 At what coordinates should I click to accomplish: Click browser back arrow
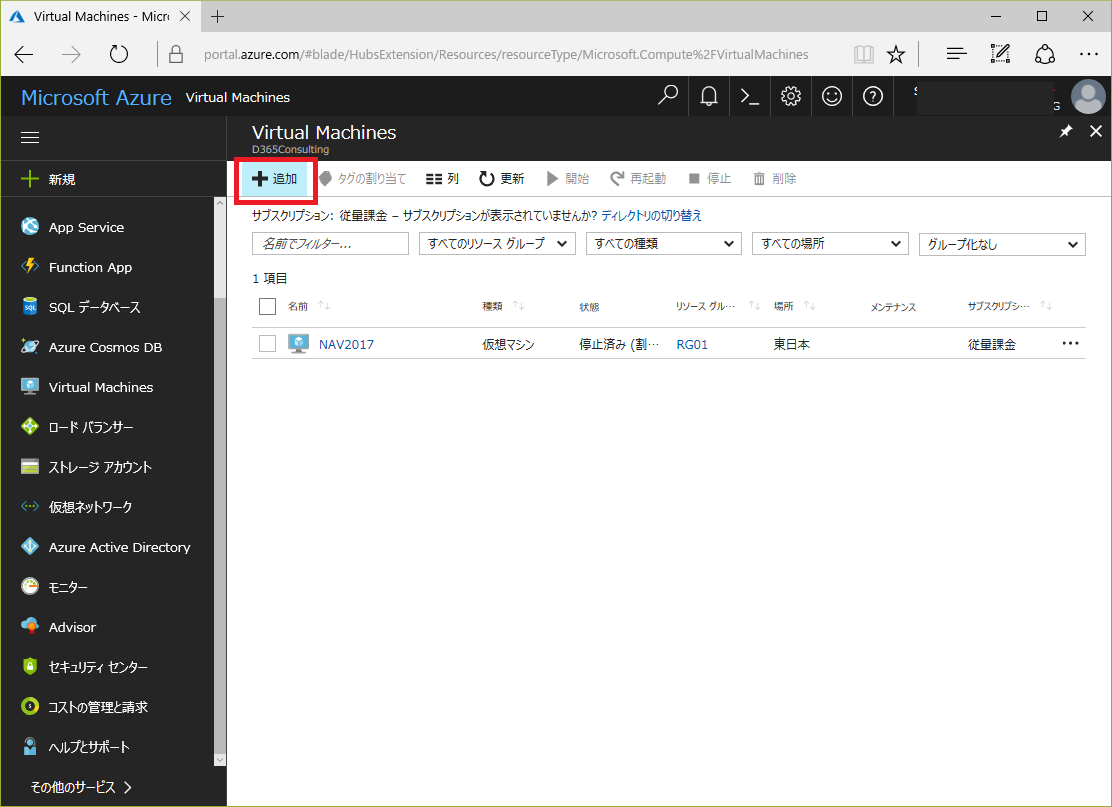pos(24,55)
